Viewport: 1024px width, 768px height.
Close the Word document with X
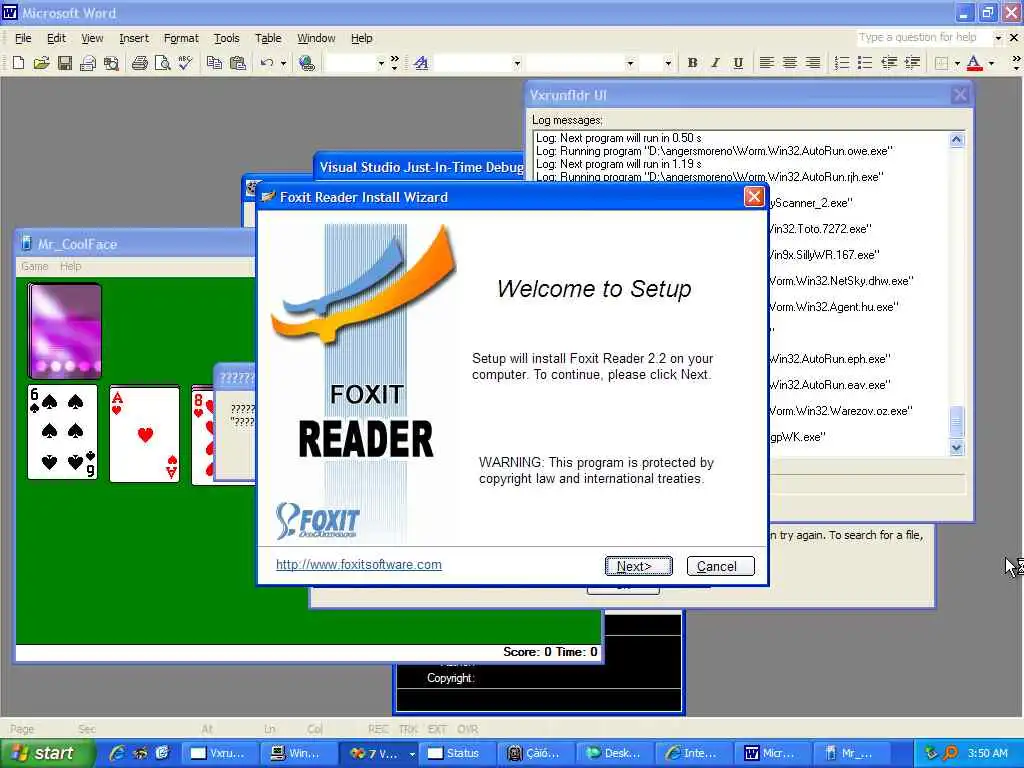click(1014, 38)
